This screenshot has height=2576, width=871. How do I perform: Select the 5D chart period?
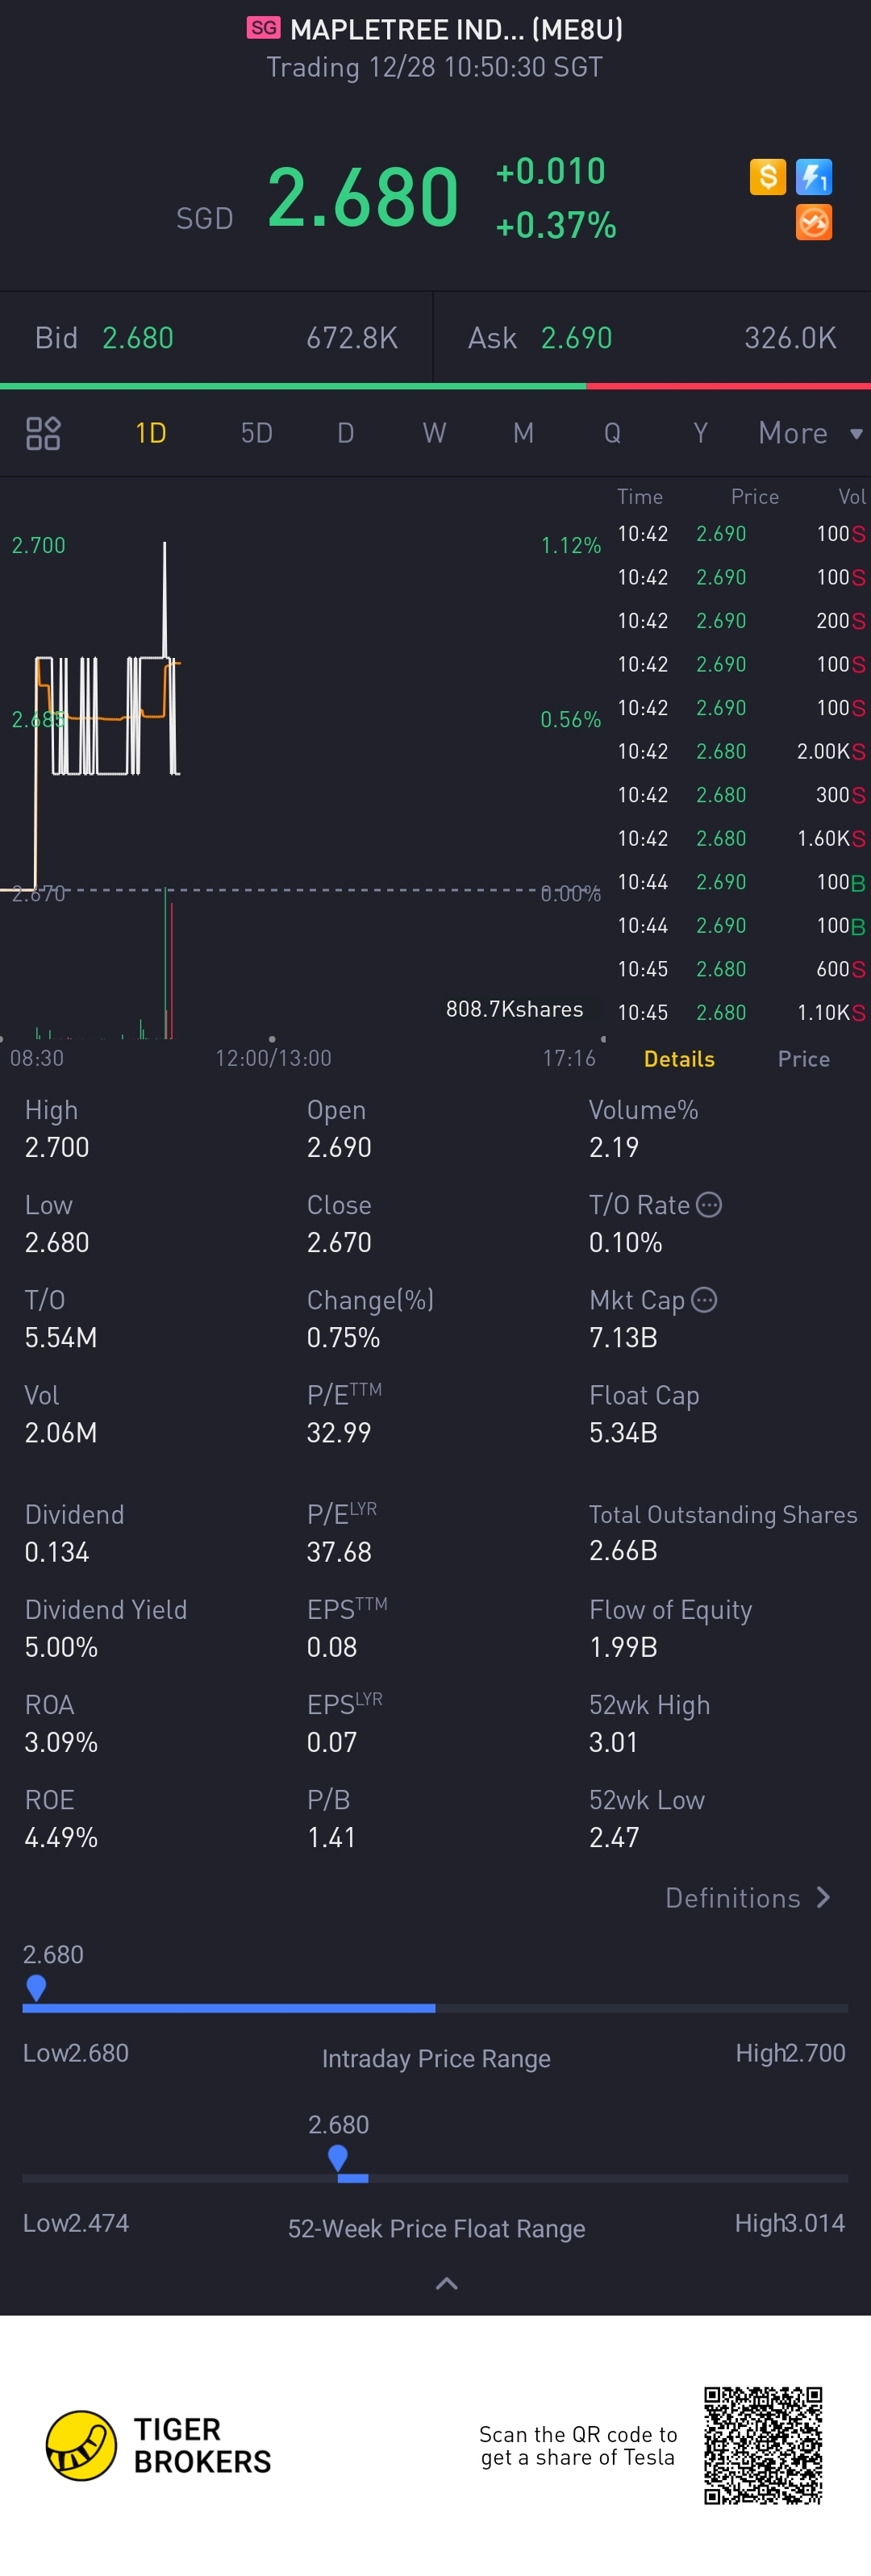click(x=257, y=433)
